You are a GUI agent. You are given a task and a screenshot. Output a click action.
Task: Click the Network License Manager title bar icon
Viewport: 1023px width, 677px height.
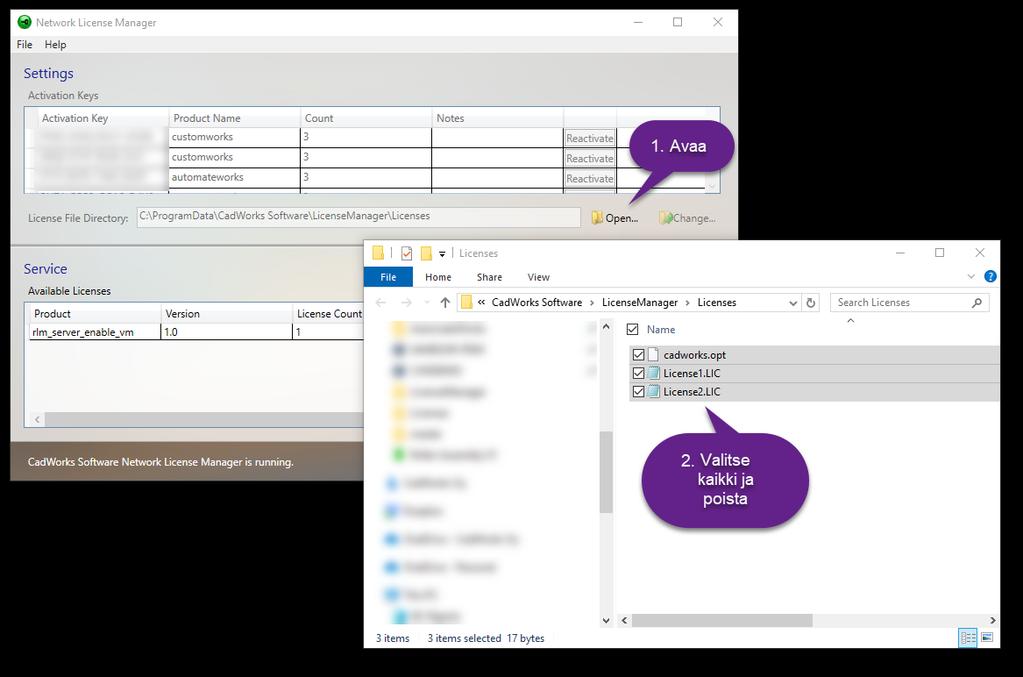[24, 22]
